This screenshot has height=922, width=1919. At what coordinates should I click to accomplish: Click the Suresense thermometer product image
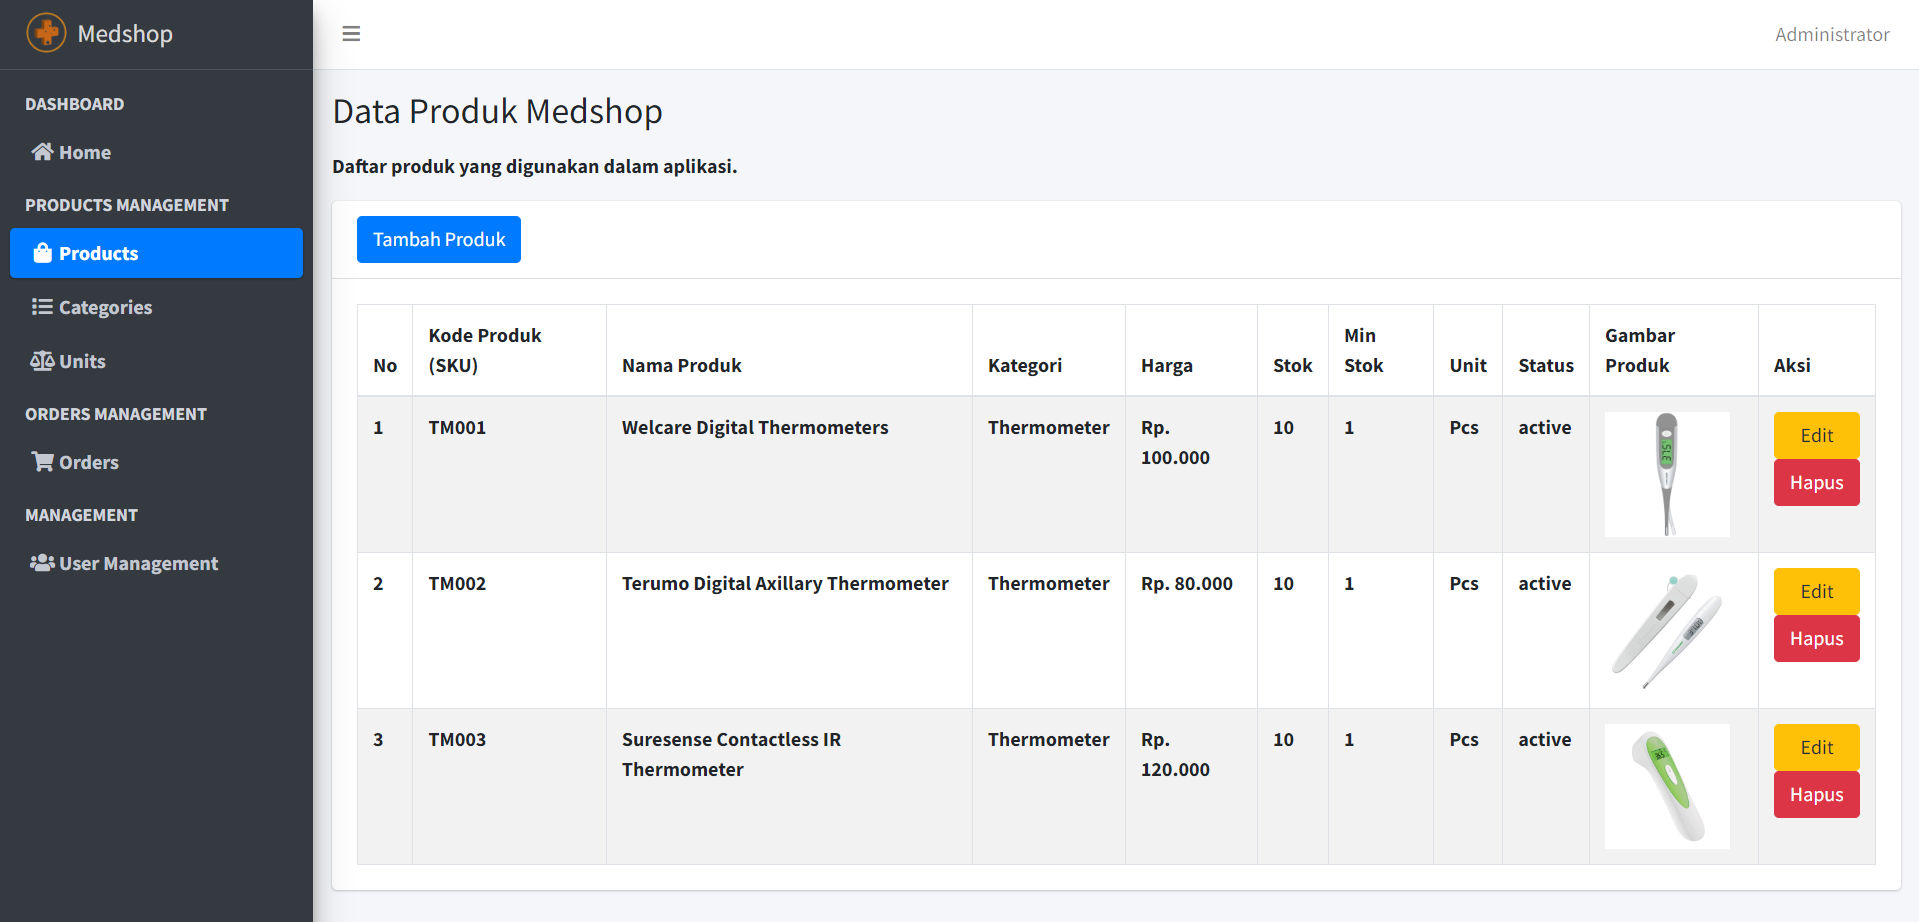1667,786
